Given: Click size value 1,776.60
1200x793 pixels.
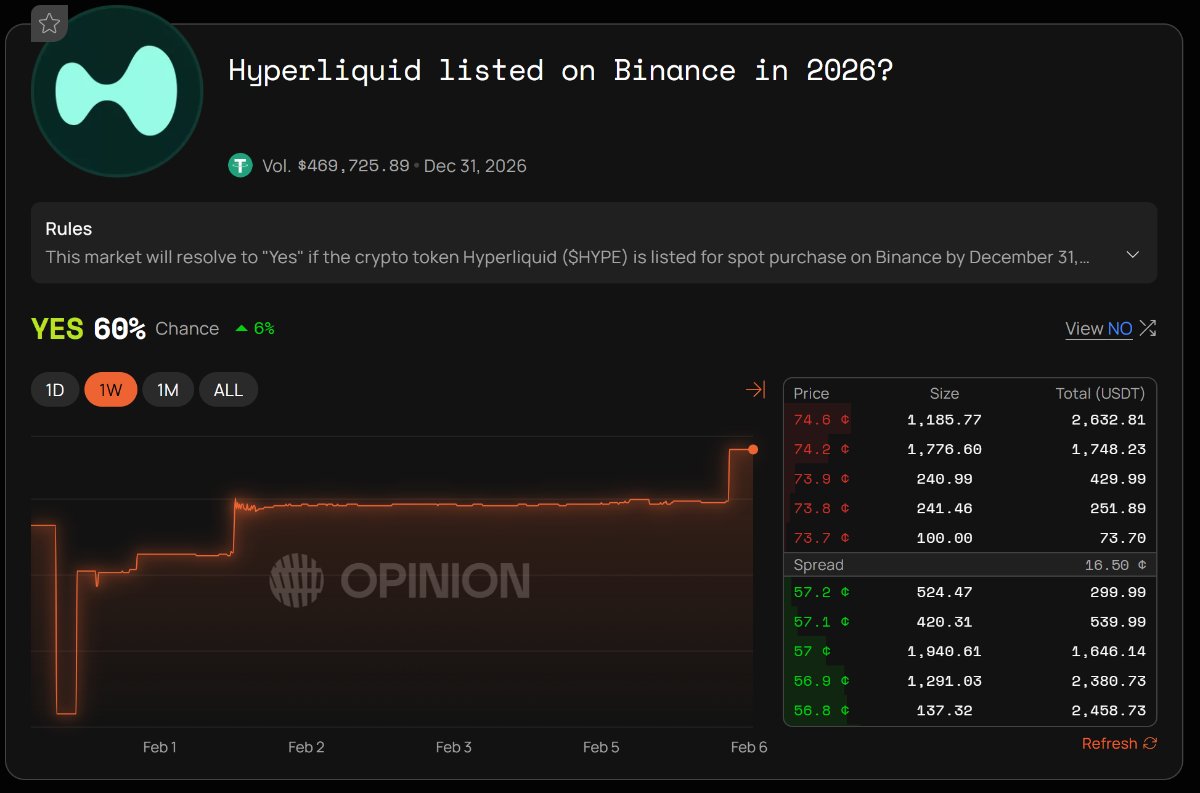Looking at the screenshot, I should 944,449.
